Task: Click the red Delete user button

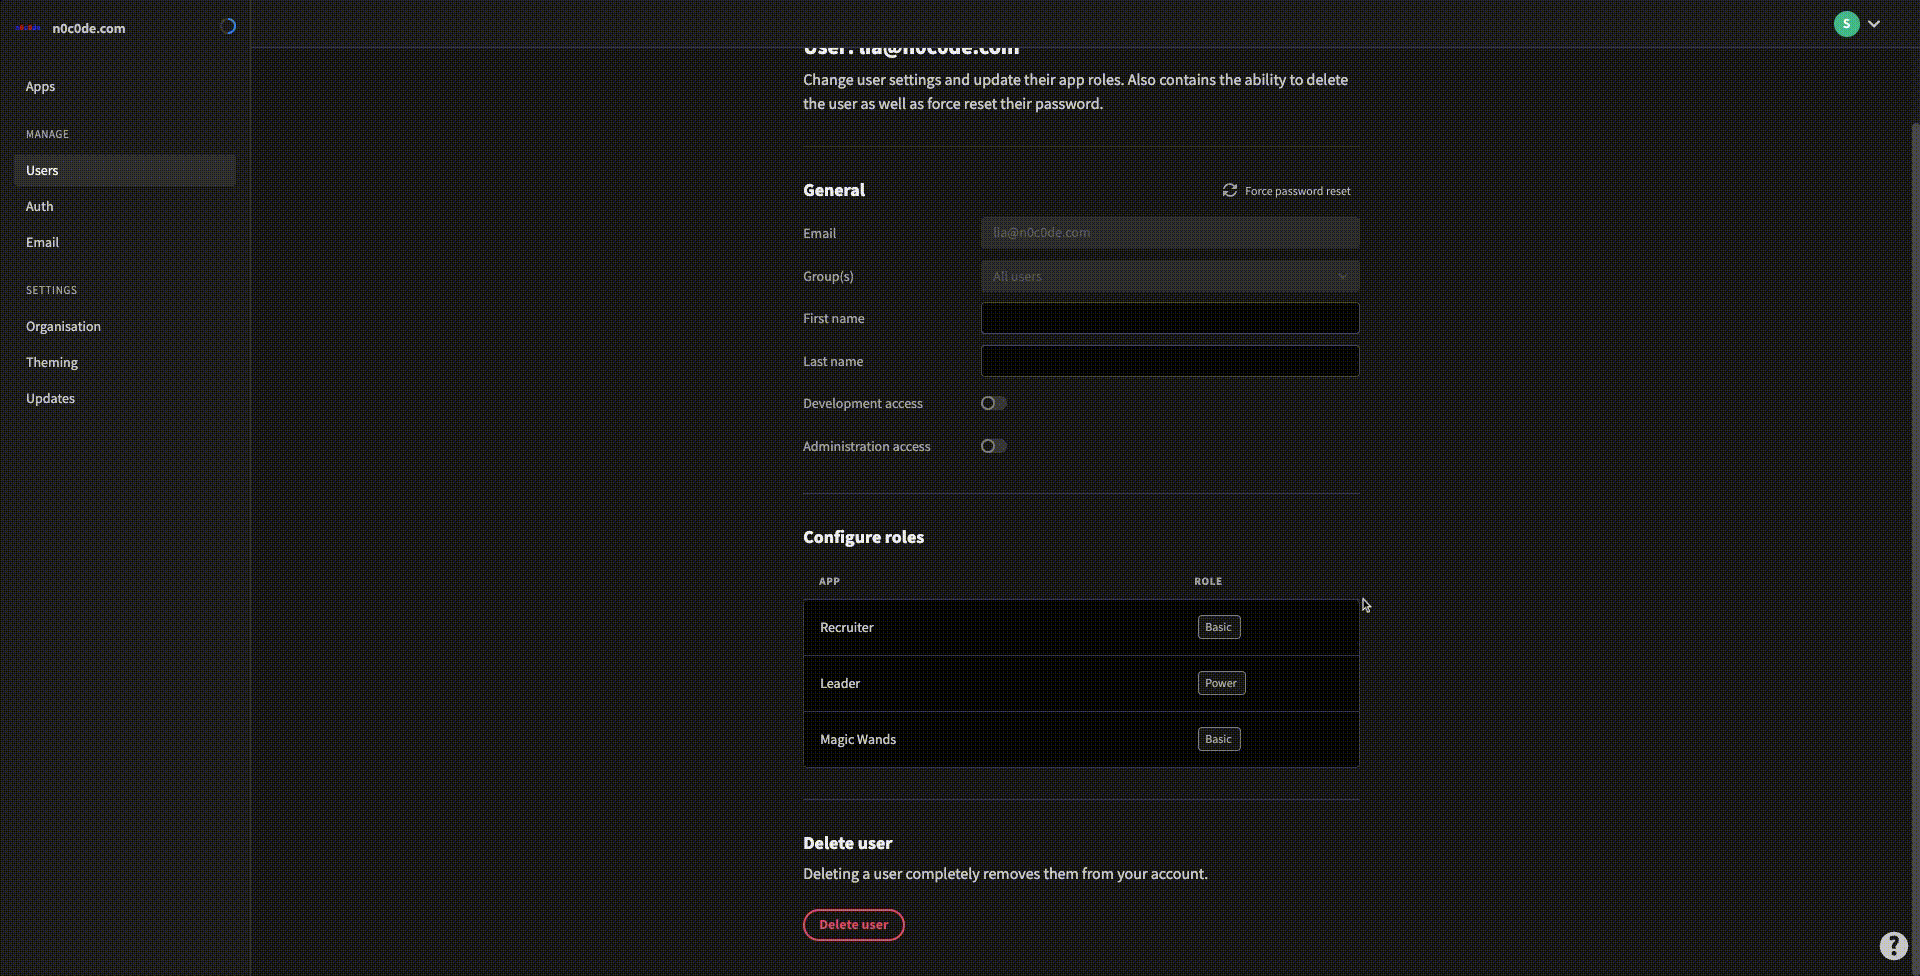Action: (x=854, y=925)
